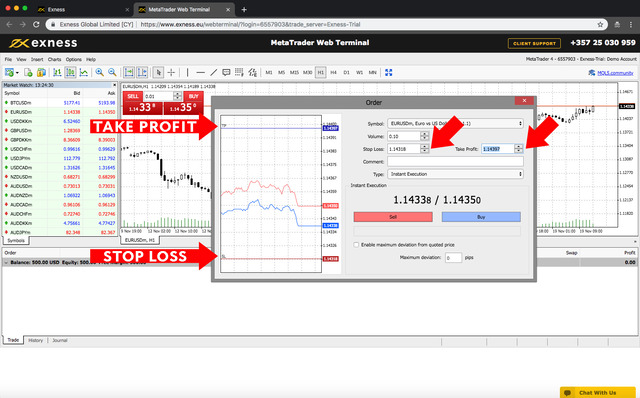This screenshot has height=398, width=640.
Task: Open the Help menu
Action: [x=91, y=59]
